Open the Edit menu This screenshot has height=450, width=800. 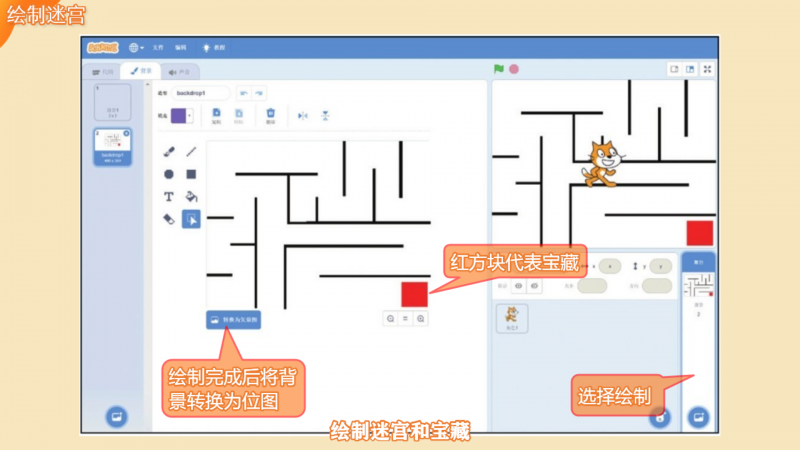click(181, 47)
